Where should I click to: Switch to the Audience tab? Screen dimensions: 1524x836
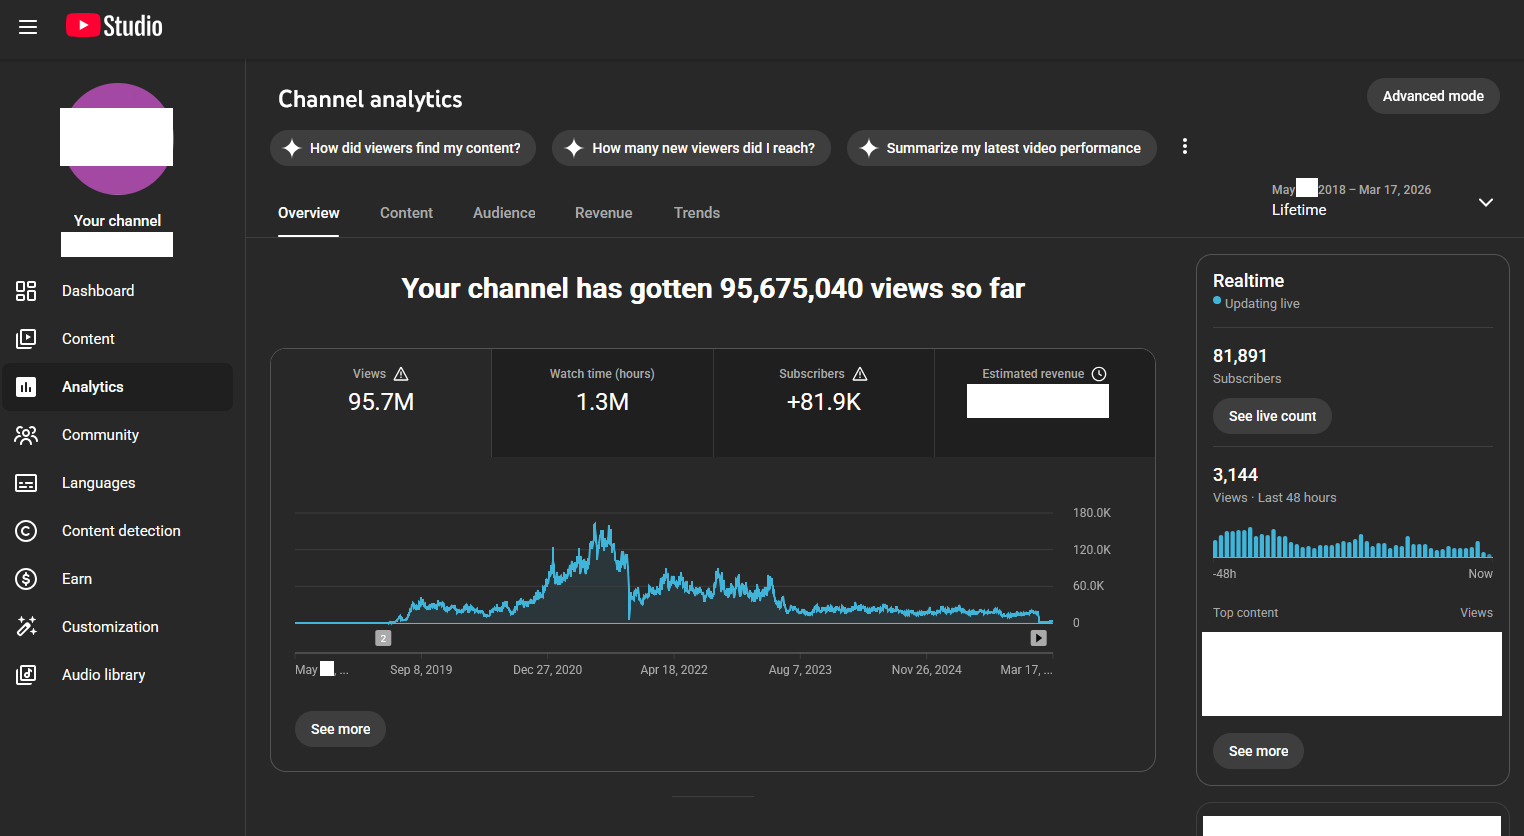click(x=504, y=213)
